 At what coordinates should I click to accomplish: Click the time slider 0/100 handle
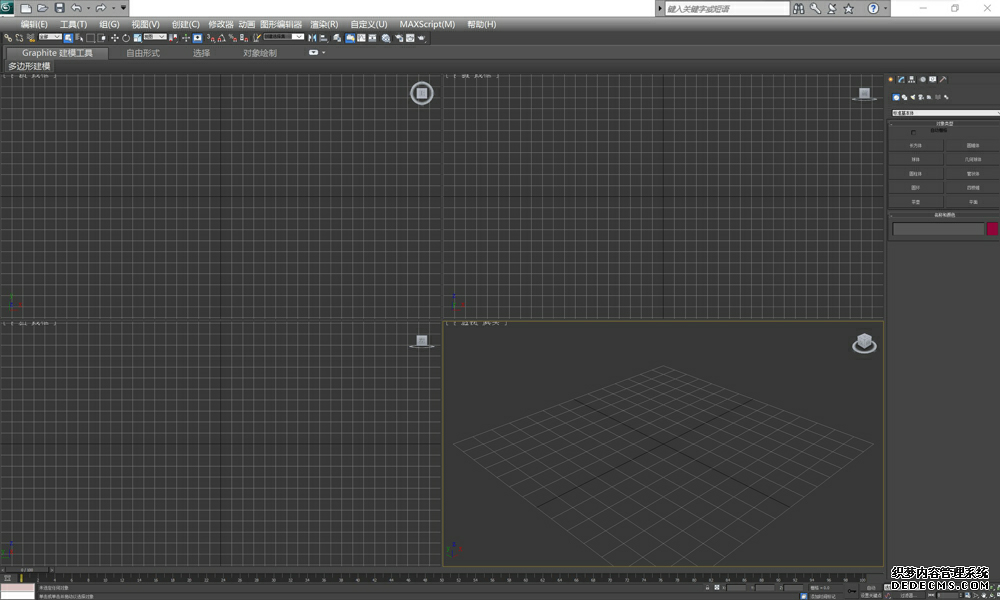click(27, 570)
